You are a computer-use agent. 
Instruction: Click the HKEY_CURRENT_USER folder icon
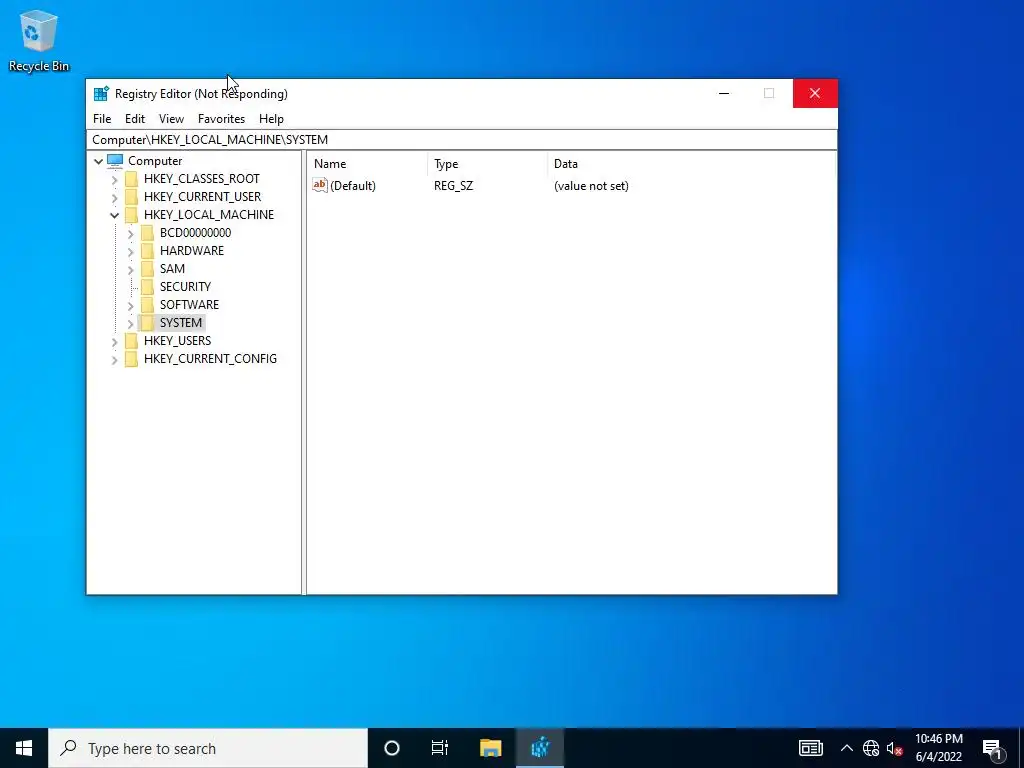(x=131, y=197)
